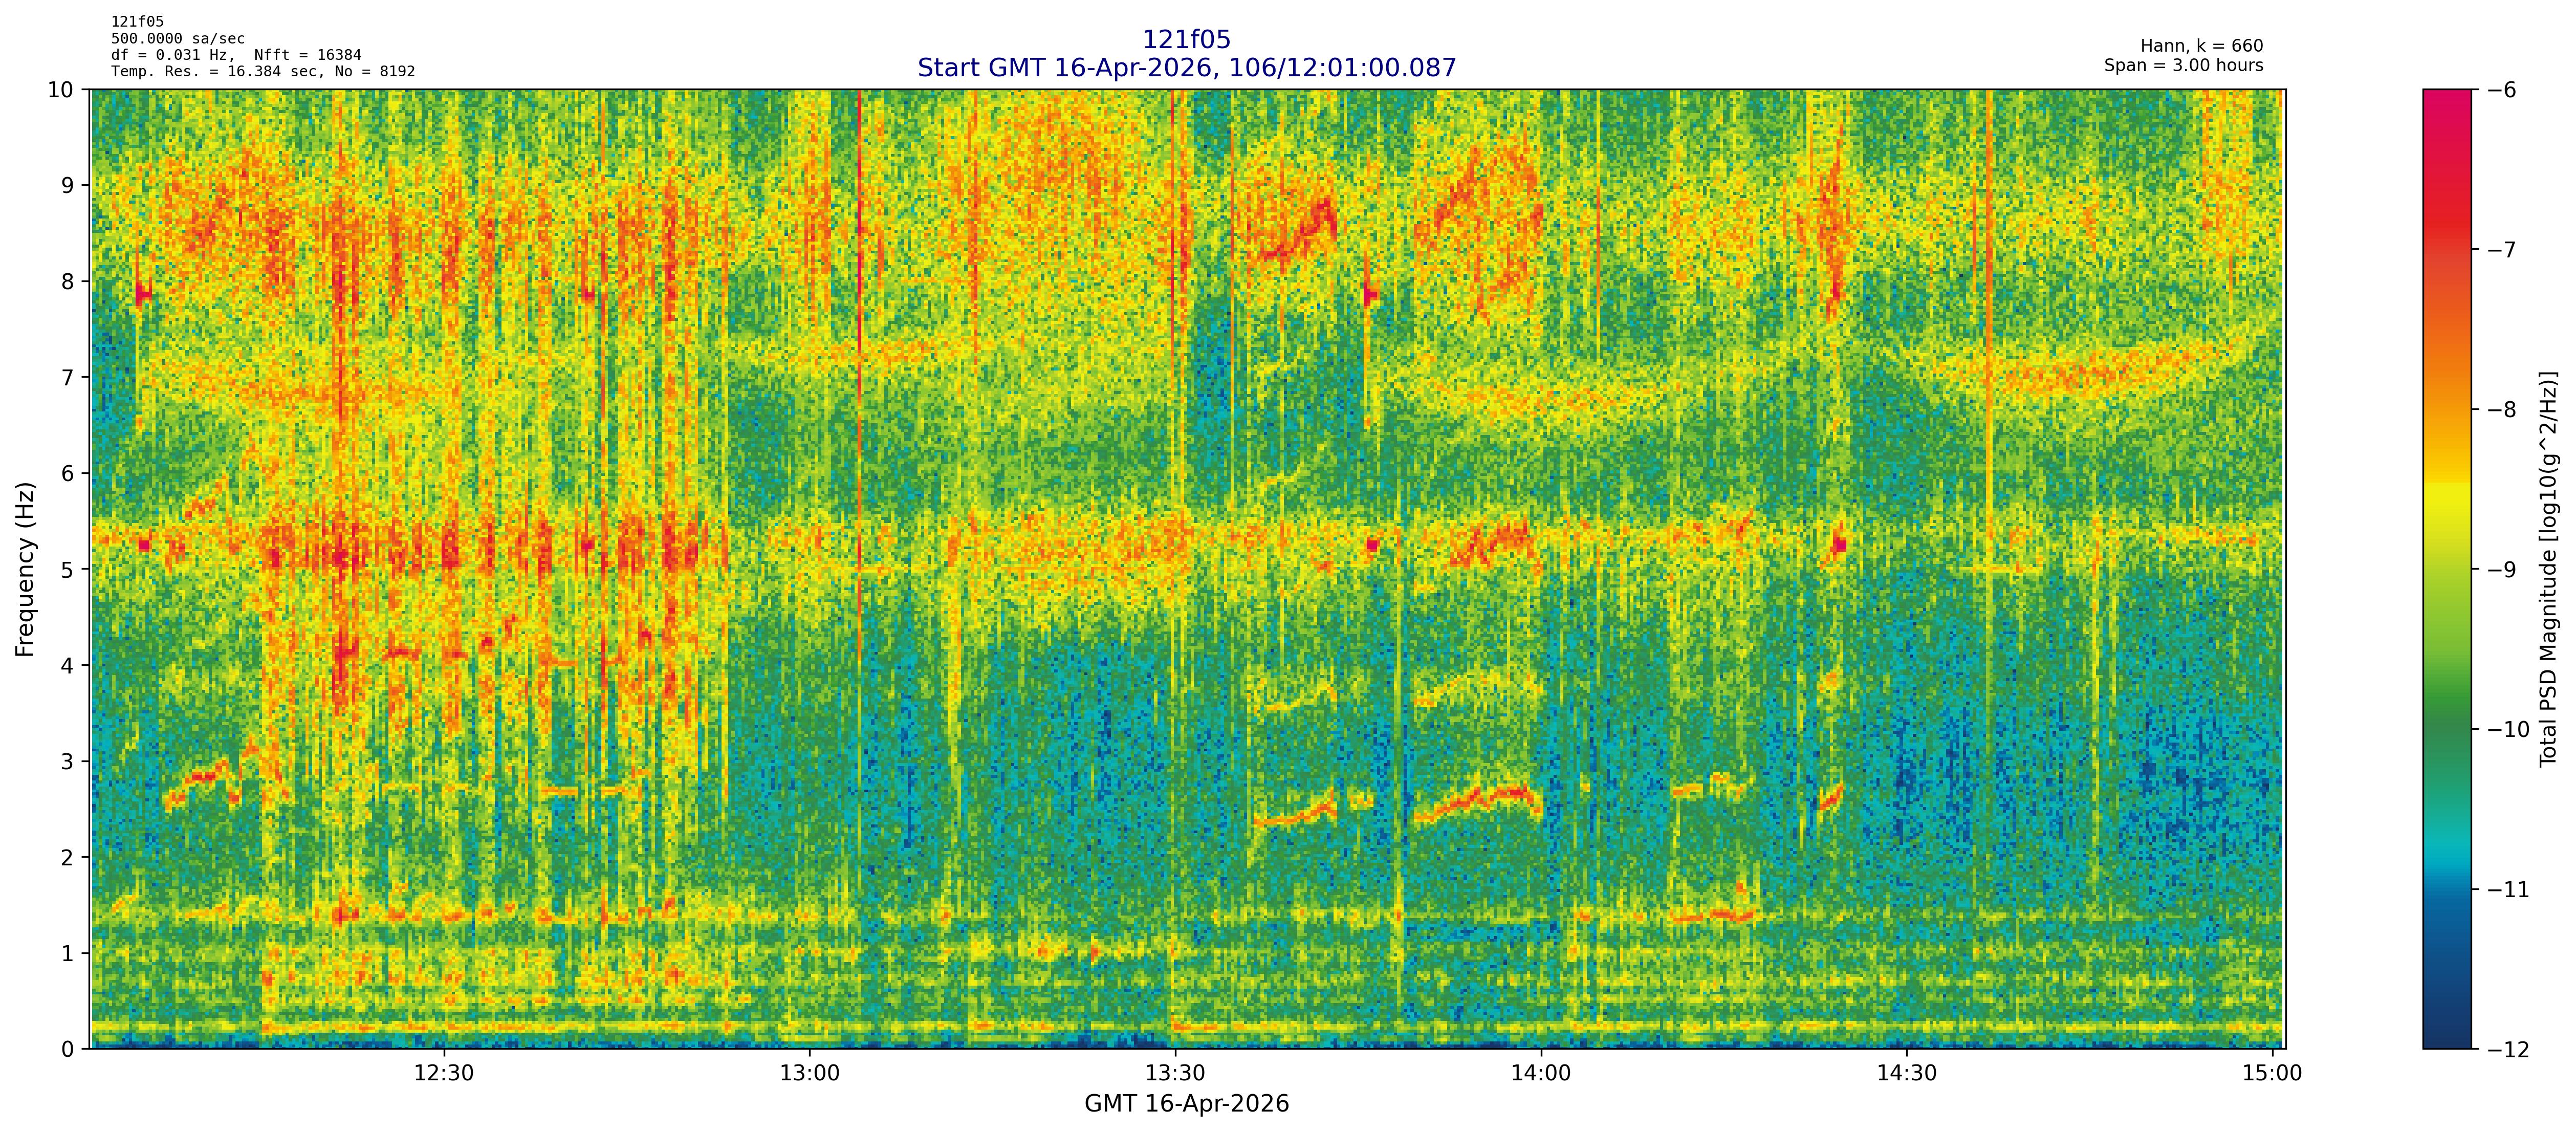Click the 13:30 time axis tick label
The width and height of the screenshot is (2576, 1132).
1175,1074
